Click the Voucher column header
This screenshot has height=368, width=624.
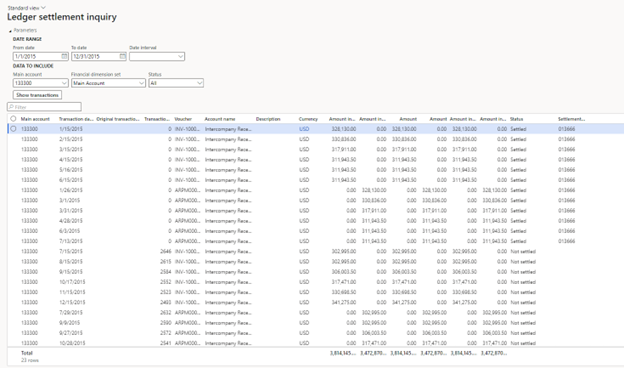click(x=183, y=119)
